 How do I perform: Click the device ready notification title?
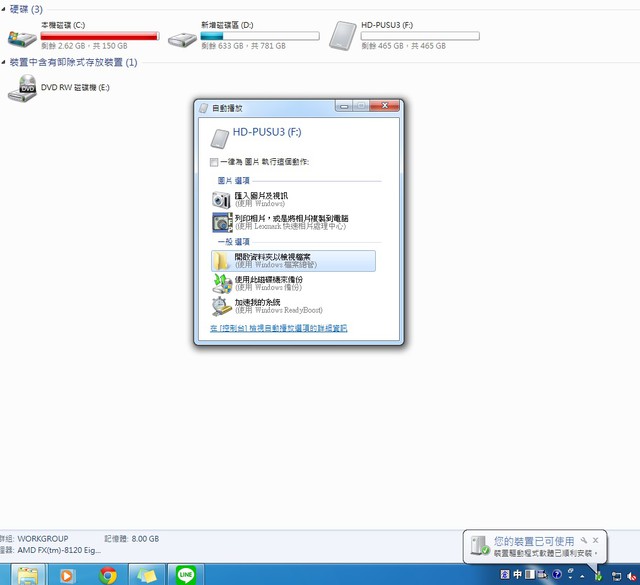(x=534, y=541)
